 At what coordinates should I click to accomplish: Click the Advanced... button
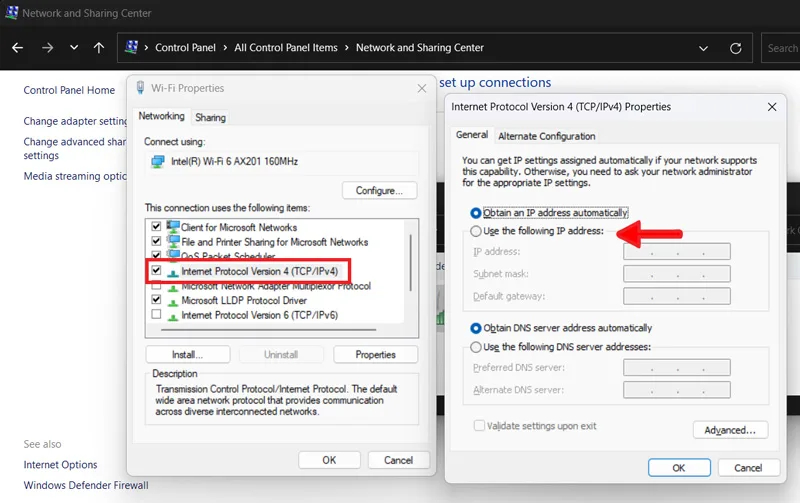730,430
